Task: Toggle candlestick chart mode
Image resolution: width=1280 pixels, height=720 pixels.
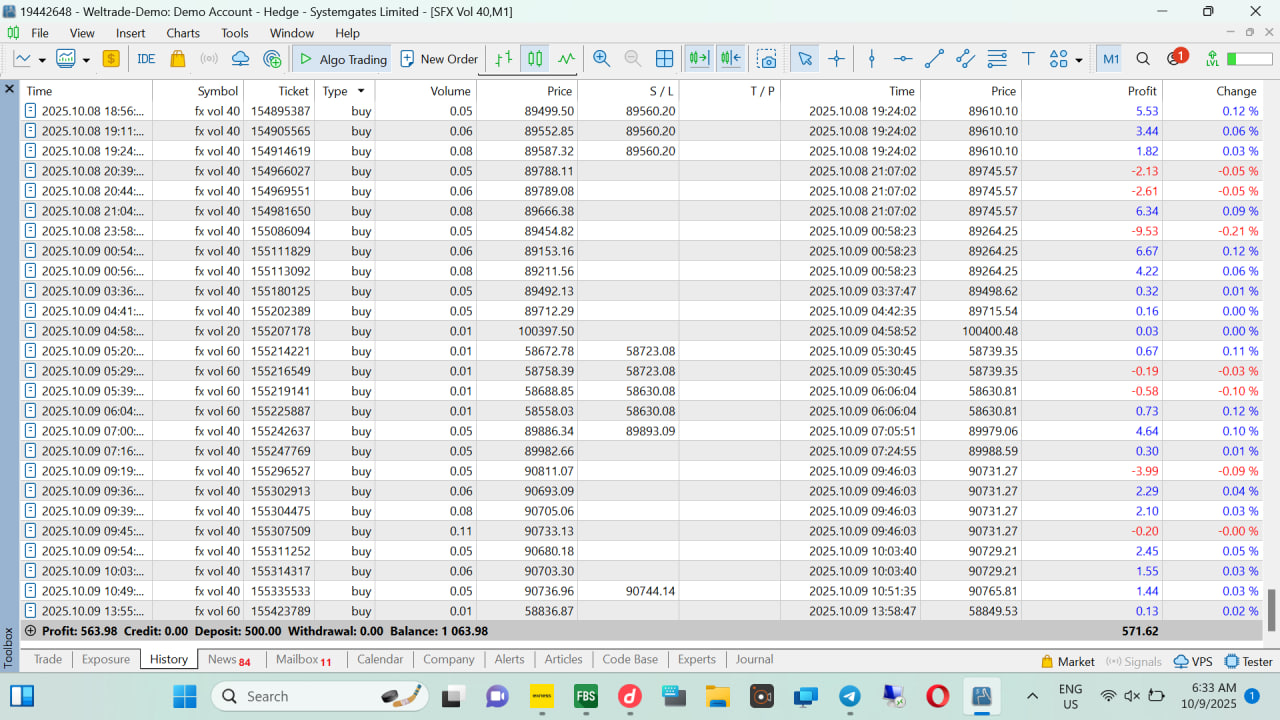Action: pyautogui.click(x=535, y=59)
